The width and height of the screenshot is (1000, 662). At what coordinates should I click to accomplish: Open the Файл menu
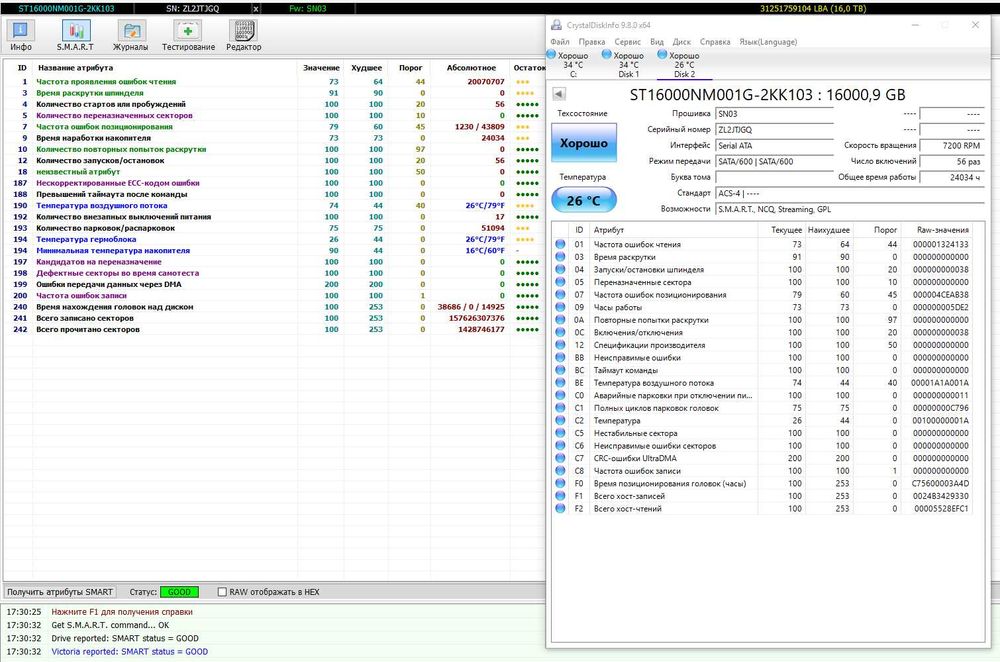(x=559, y=42)
